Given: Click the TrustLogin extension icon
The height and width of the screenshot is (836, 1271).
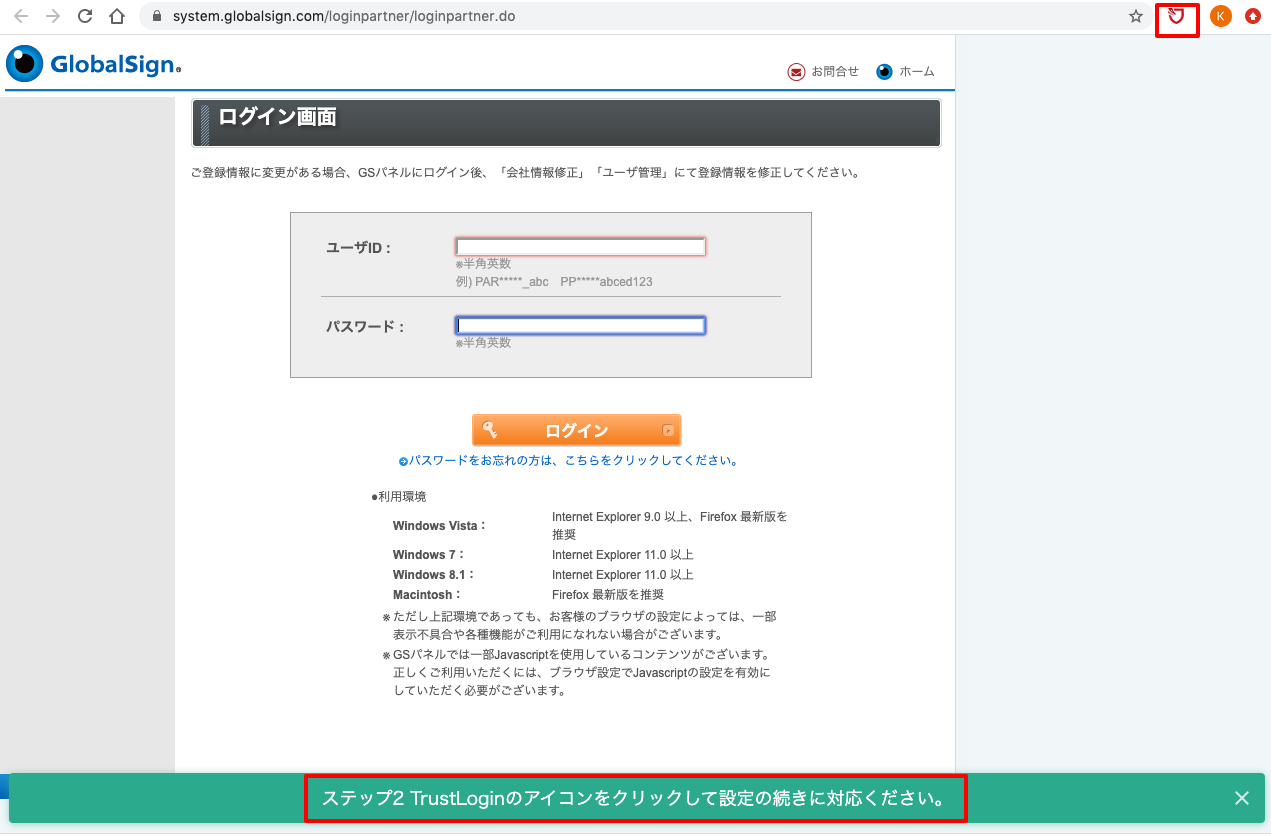Looking at the screenshot, I should [x=1177, y=16].
